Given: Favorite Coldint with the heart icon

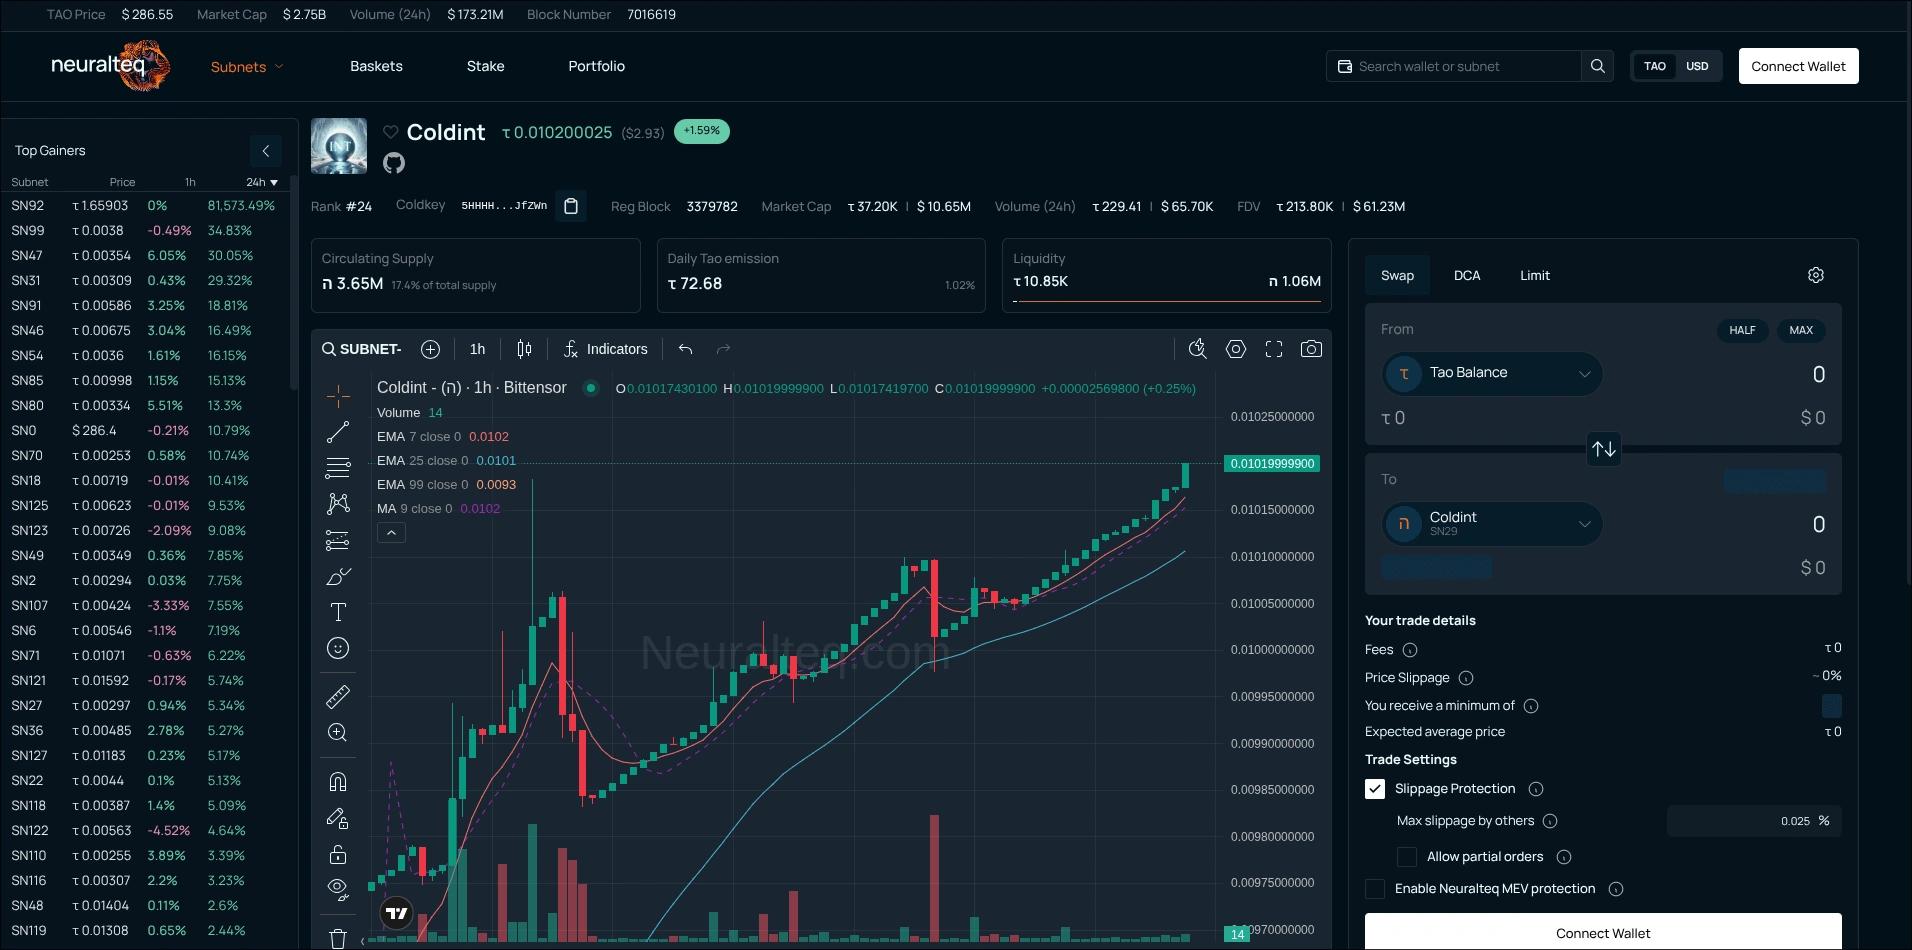Looking at the screenshot, I should tap(391, 132).
